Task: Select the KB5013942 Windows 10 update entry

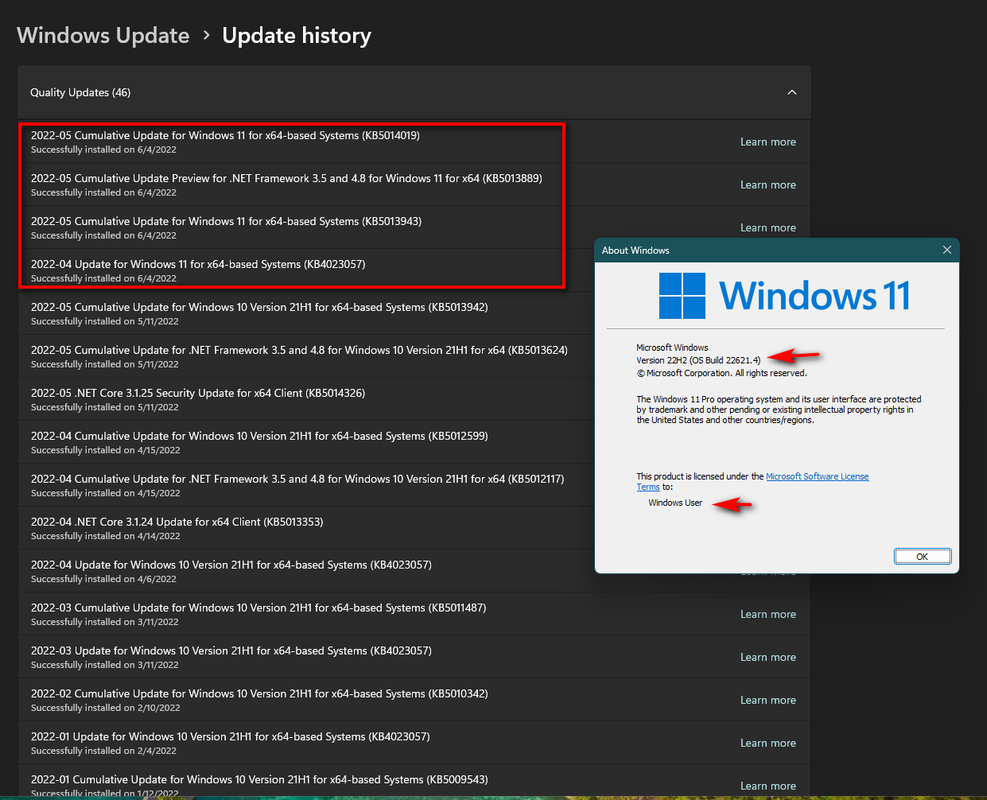Action: click(307, 313)
